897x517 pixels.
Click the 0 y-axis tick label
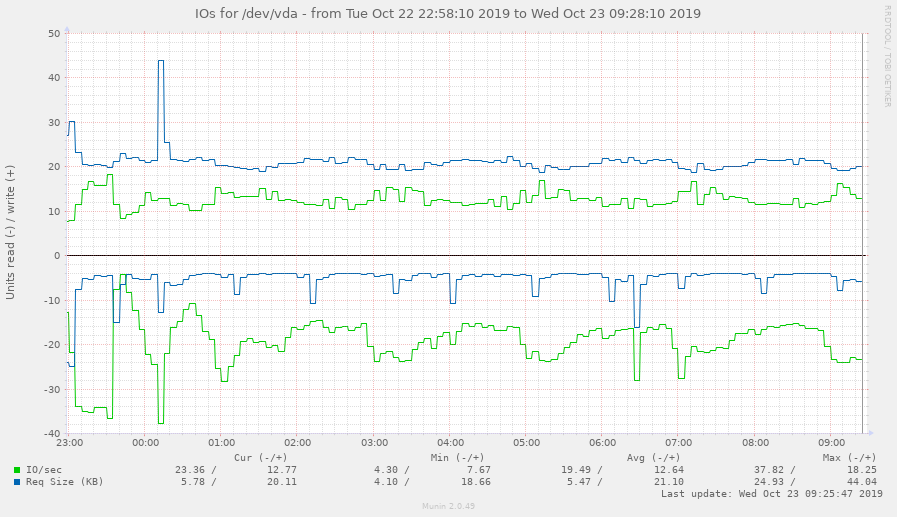(57, 256)
